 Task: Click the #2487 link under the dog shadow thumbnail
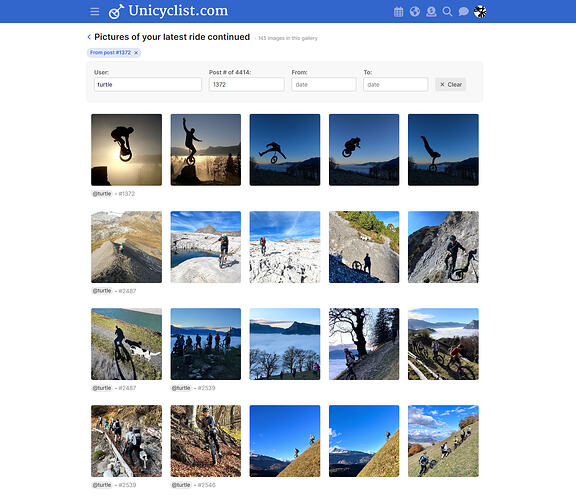tap(127, 388)
